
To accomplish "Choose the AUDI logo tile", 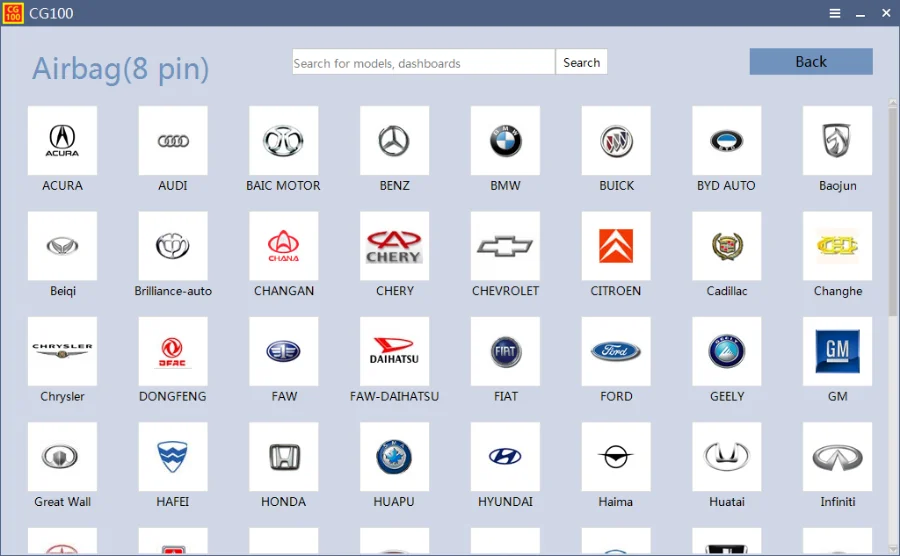I will (173, 141).
